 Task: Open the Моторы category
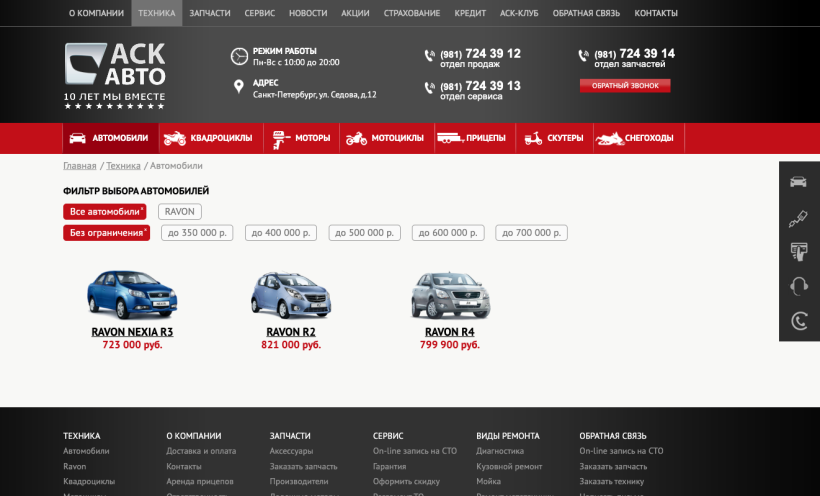click(x=301, y=138)
